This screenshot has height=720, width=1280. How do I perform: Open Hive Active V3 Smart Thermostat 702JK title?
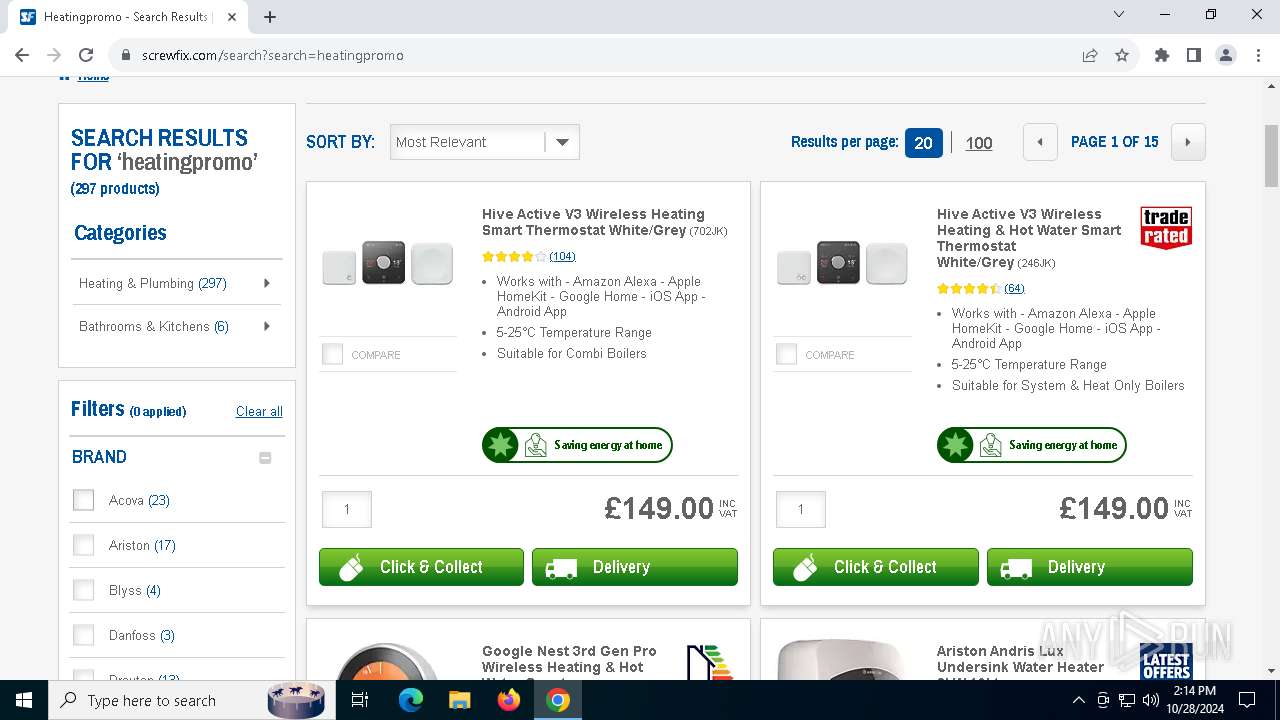(604, 222)
